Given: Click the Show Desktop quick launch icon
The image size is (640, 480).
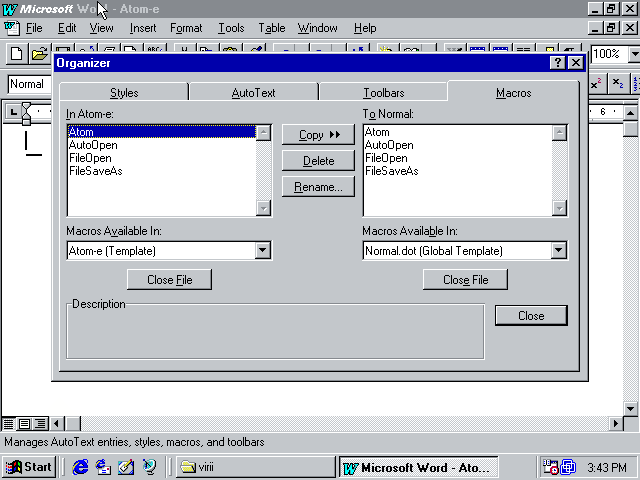Looking at the screenshot, I should (x=126, y=467).
